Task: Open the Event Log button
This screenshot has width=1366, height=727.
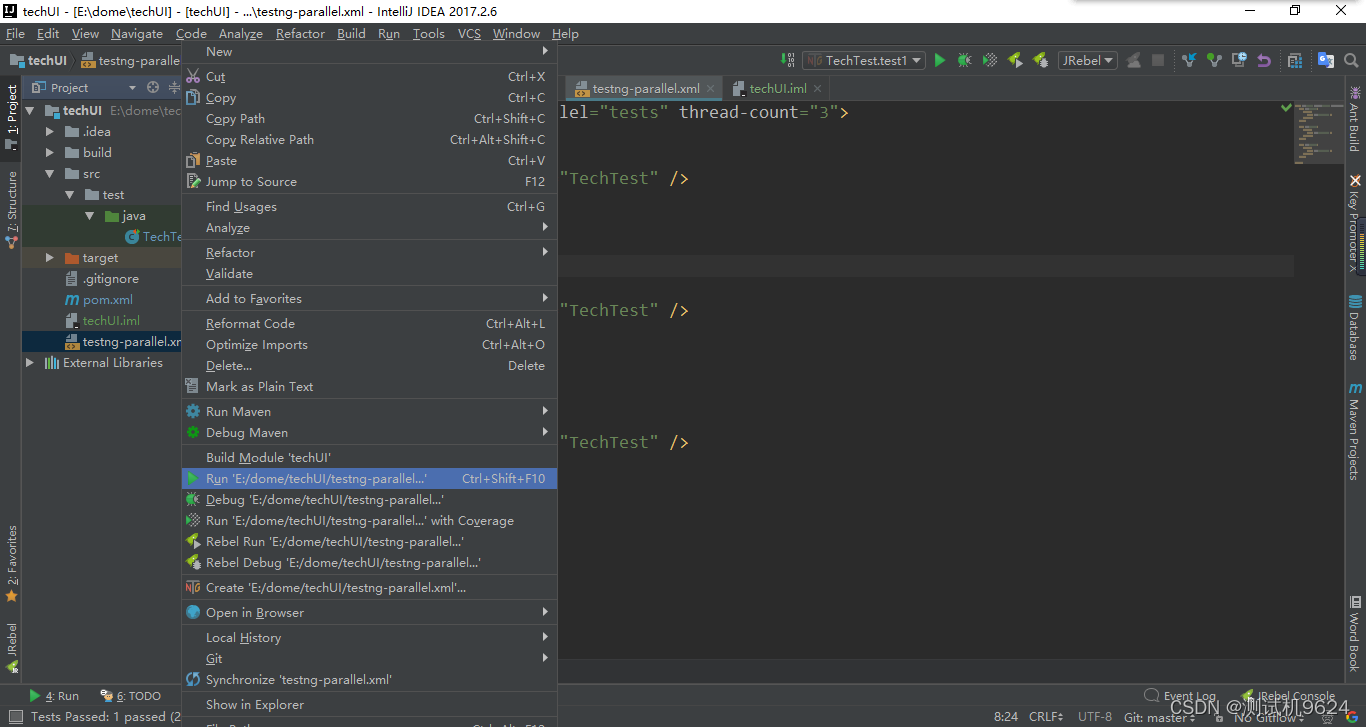Action: (x=1180, y=696)
